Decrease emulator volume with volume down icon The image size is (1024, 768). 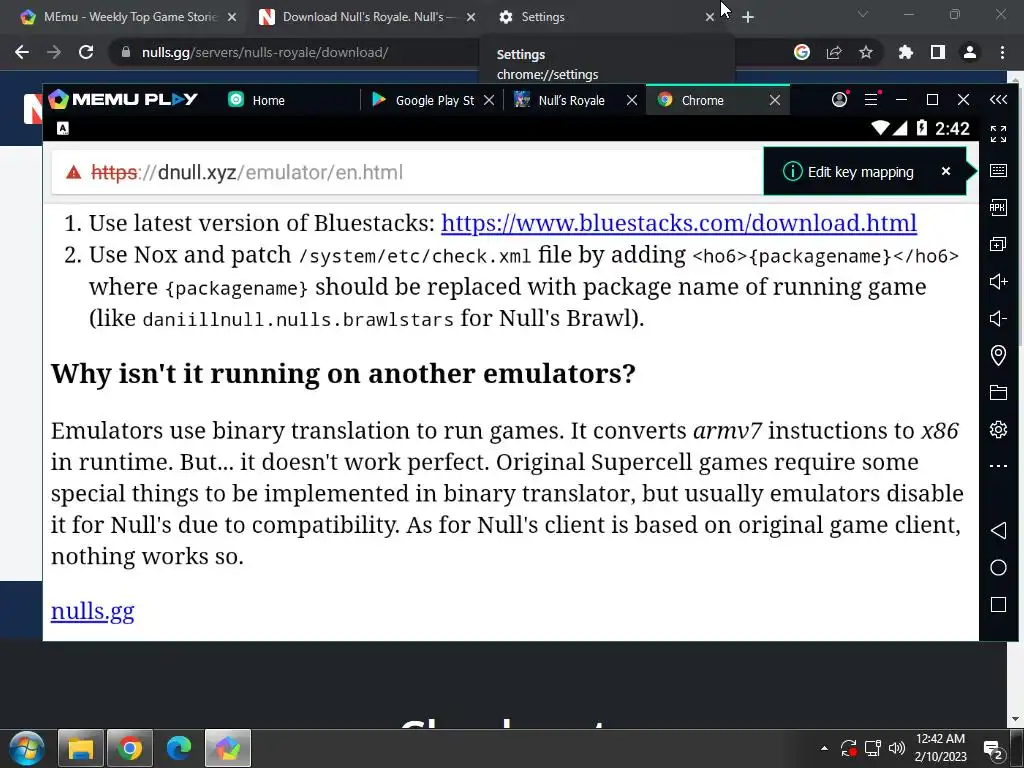(998, 319)
